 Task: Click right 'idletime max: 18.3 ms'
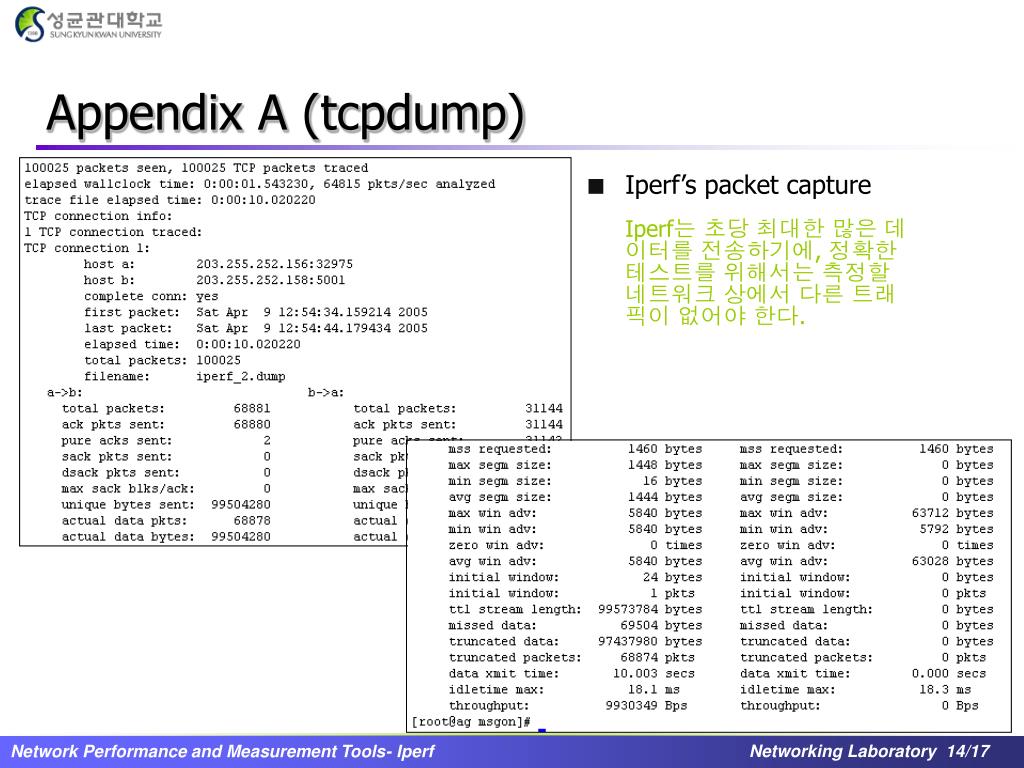856,689
